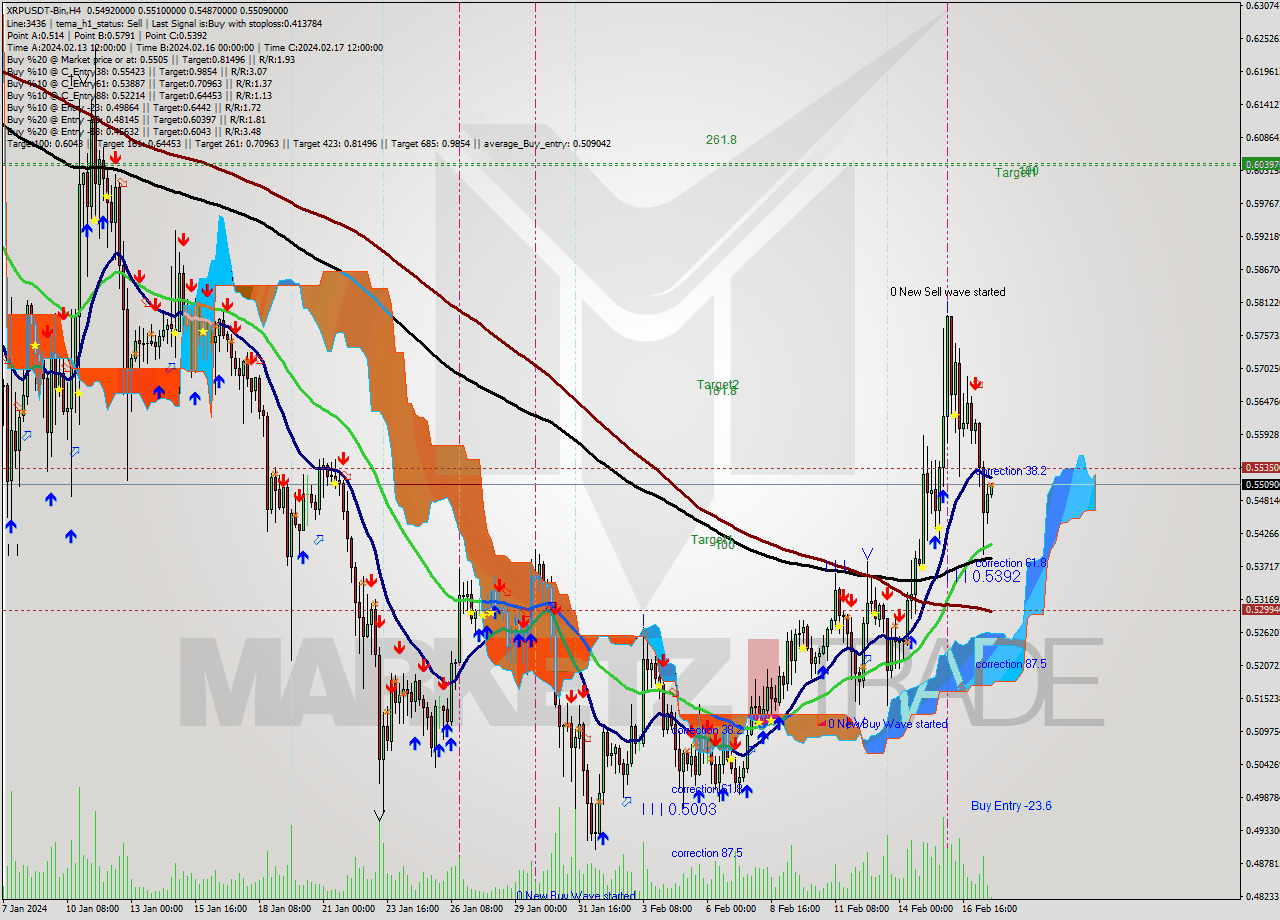Click the 0.5812 price axis label
The image size is (1280, 920).
click(1261, 303)
